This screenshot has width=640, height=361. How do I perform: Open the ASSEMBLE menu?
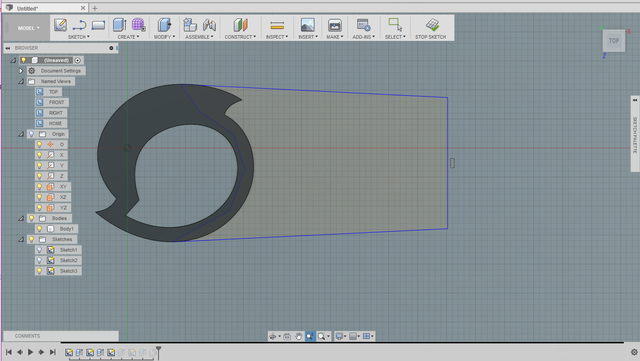[x=199, y=37]
